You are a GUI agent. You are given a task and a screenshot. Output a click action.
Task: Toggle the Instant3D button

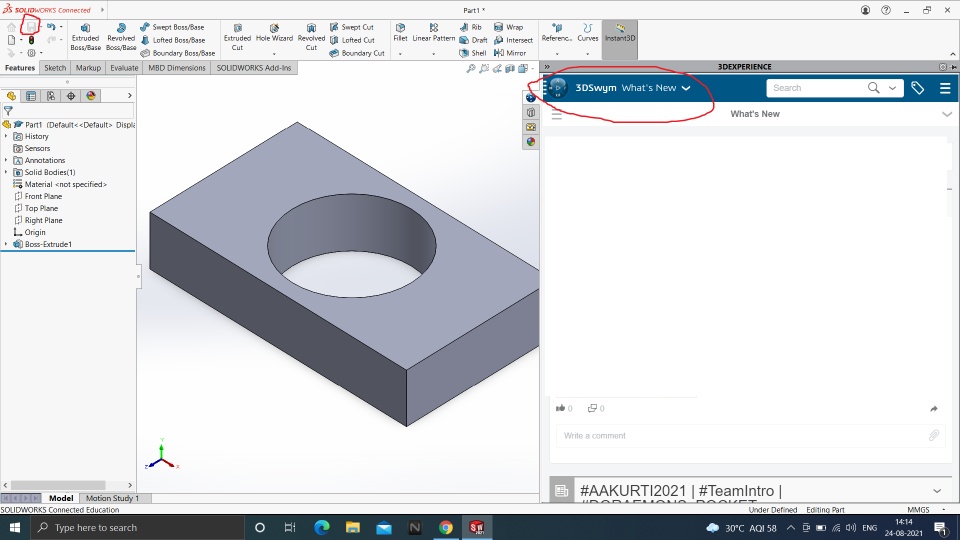pyautogui.click(x=620, y=38)
